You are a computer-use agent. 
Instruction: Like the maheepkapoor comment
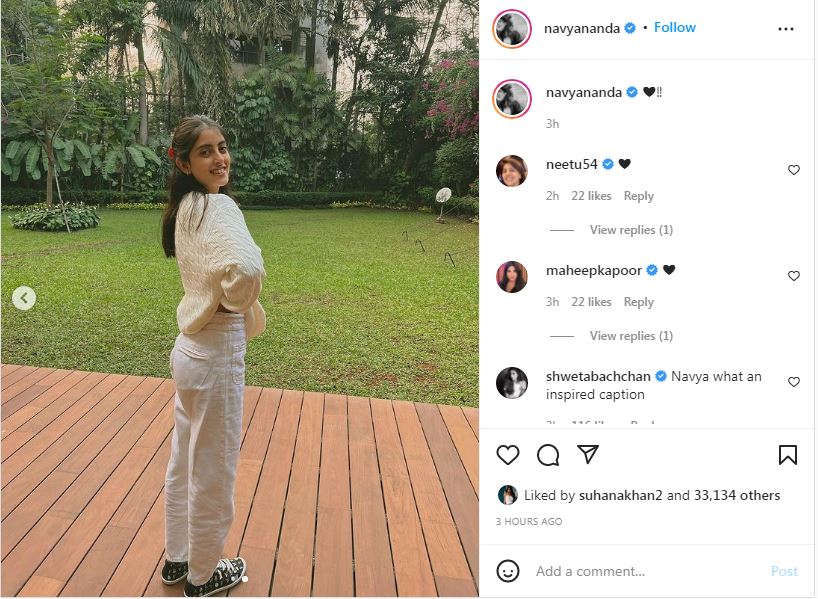[793, 275]
